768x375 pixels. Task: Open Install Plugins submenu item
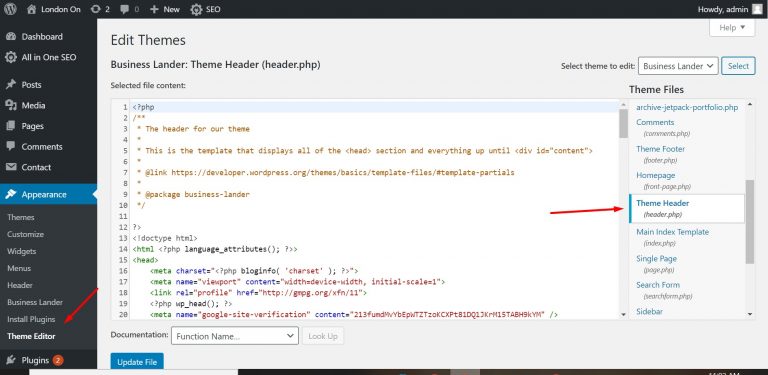click(x=31, y=319)
